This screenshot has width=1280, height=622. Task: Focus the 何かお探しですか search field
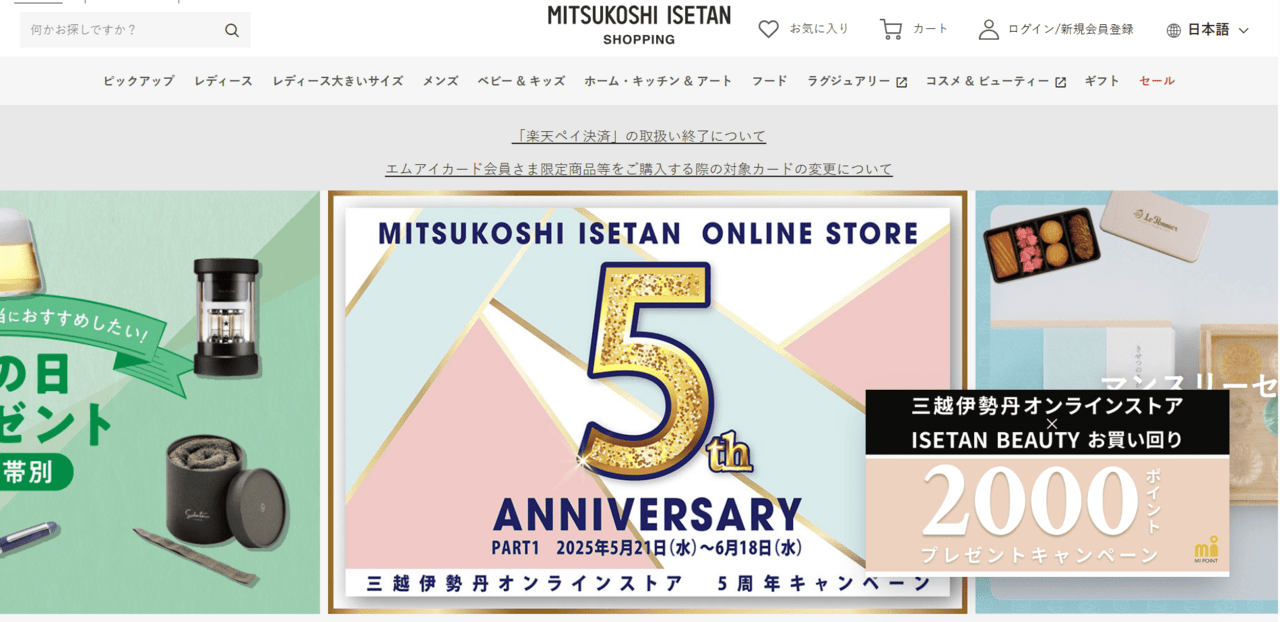click(124, 30)
